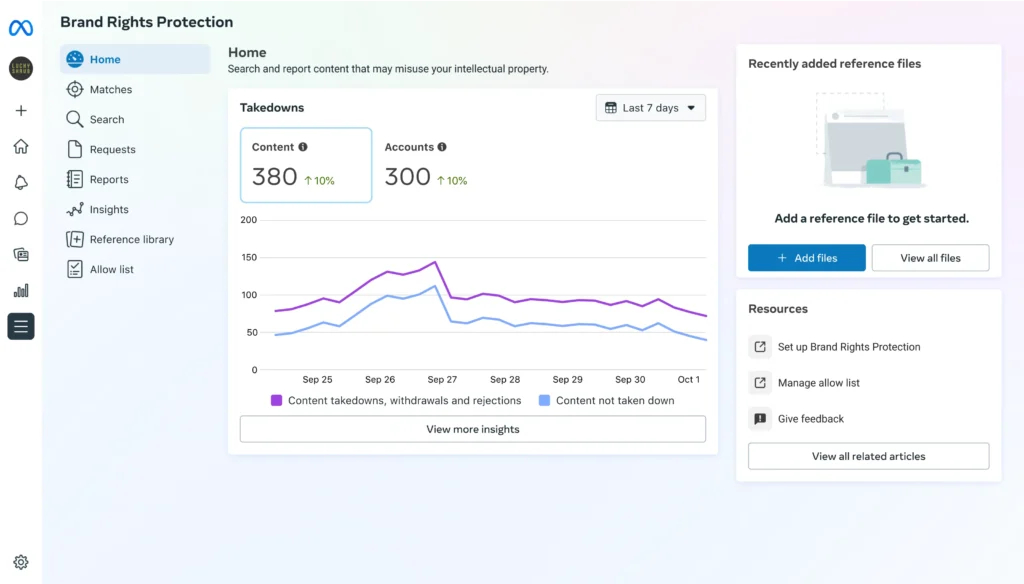
Task: Open the chat bubble messages icon
Action: (21, 218)
